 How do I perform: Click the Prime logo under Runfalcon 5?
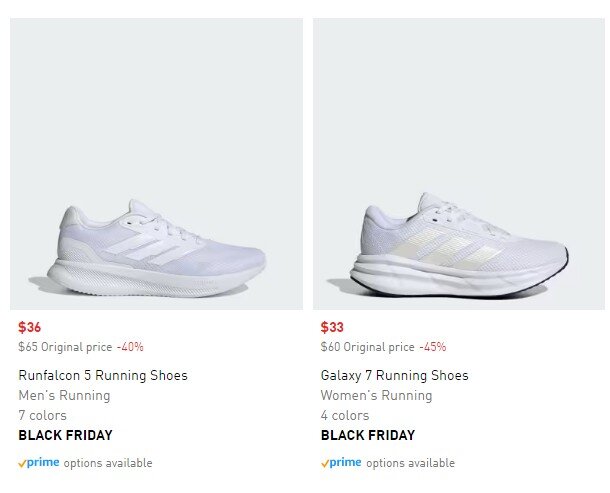click(39, 463)
